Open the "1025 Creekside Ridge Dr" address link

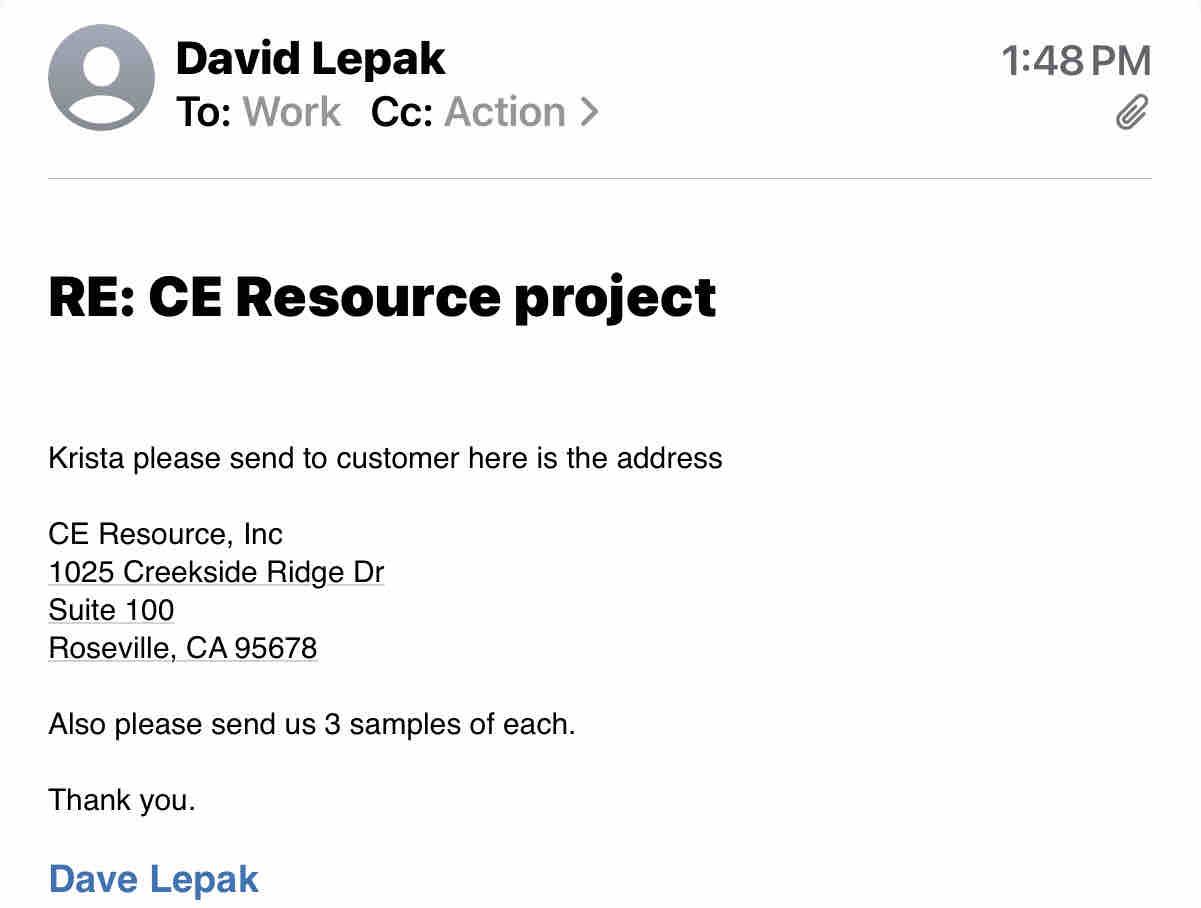(x=216, y=572)
